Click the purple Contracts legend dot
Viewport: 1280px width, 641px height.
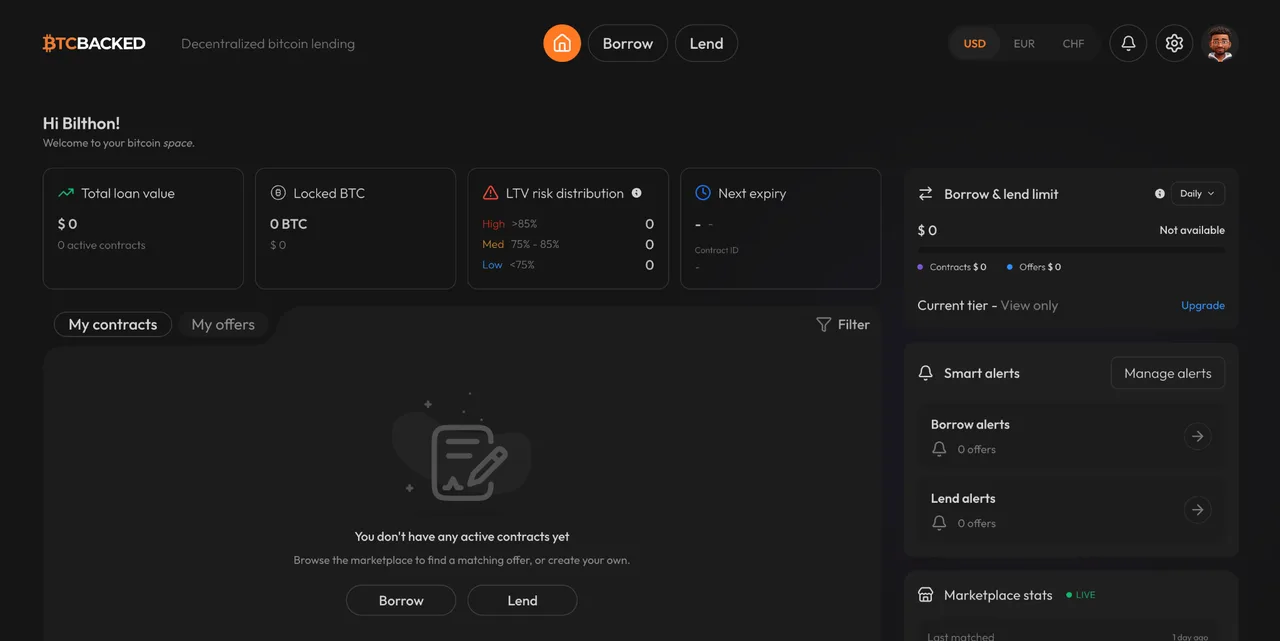(x=920, y=267)
